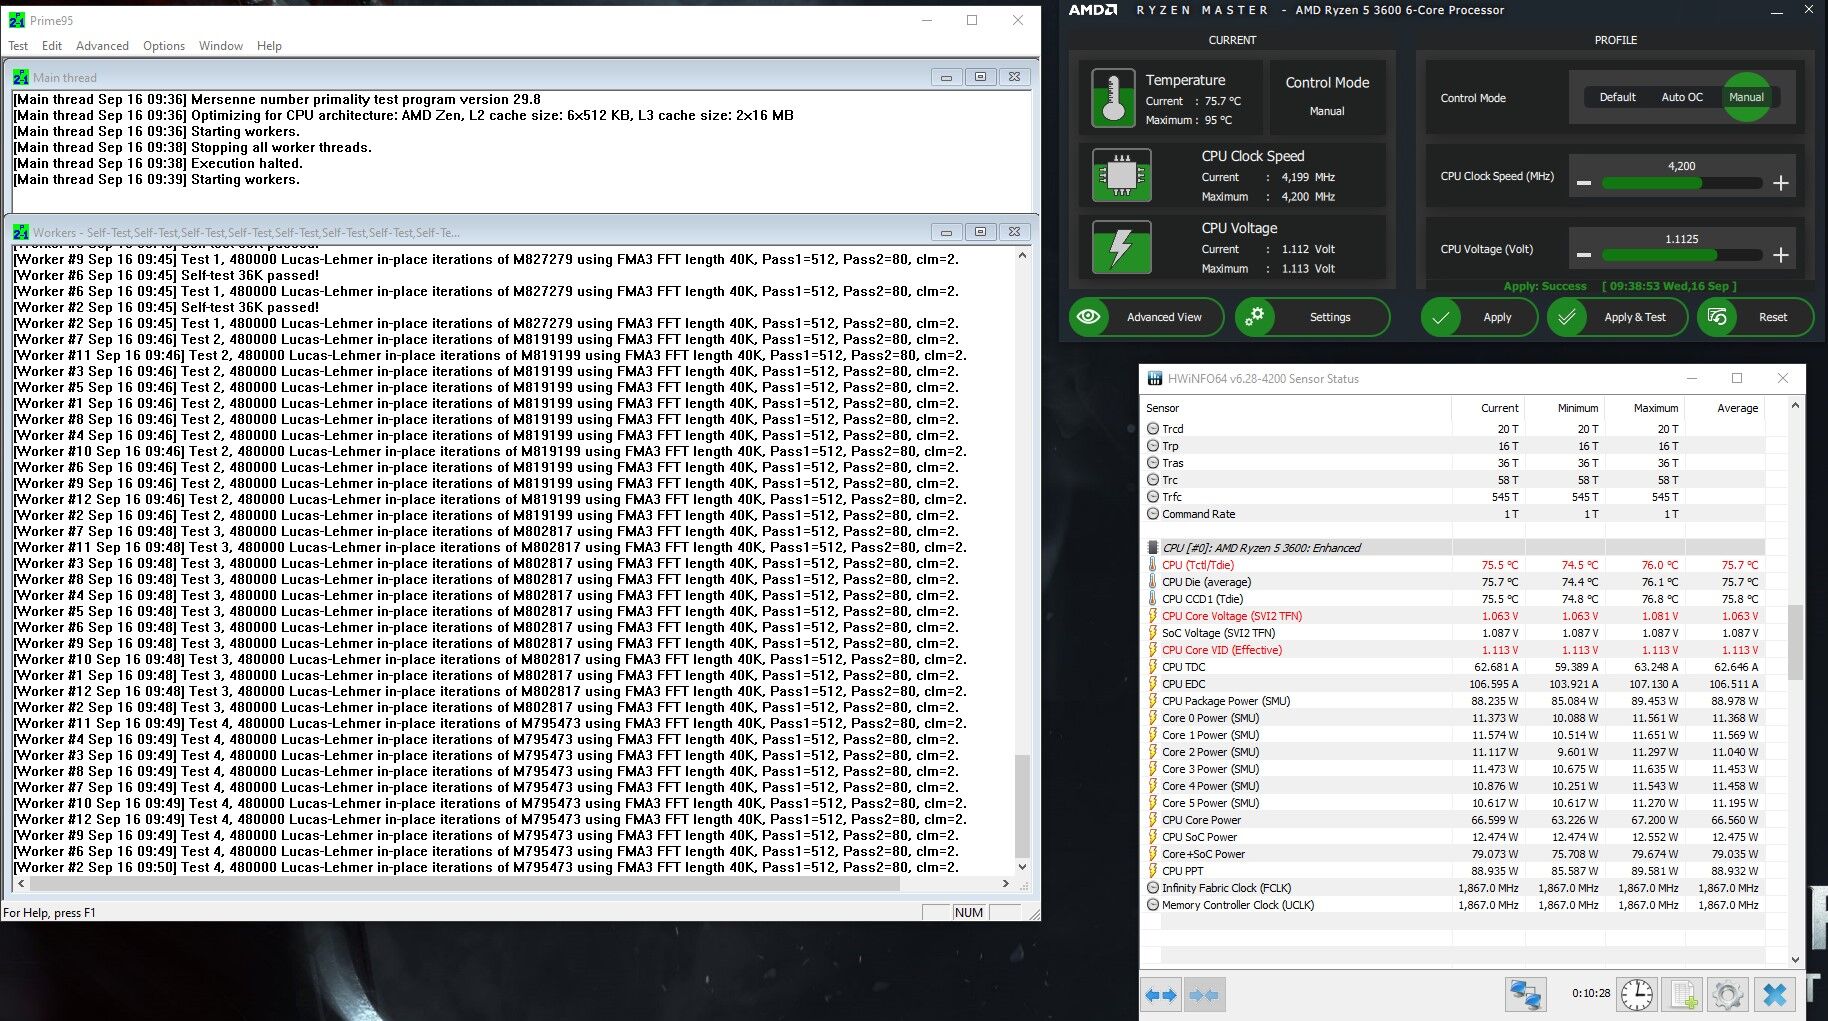This screenshot has width=1828, height=1021.
Task: Click the CPU Clock Speed slider bar
Action: pyautogui.click(x=1682, y=183)
